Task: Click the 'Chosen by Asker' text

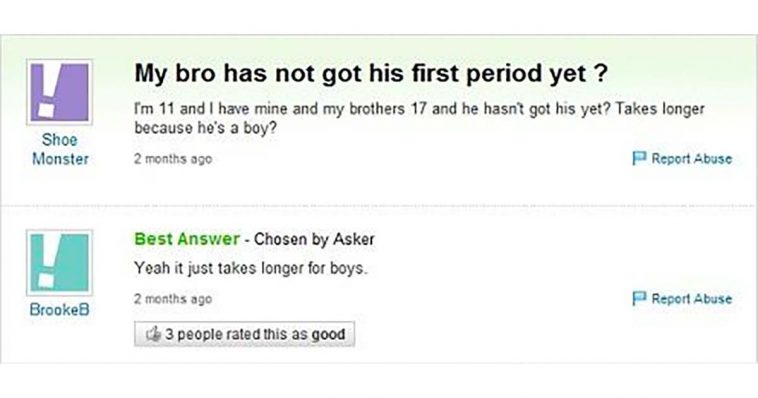Action: (314, 239)
